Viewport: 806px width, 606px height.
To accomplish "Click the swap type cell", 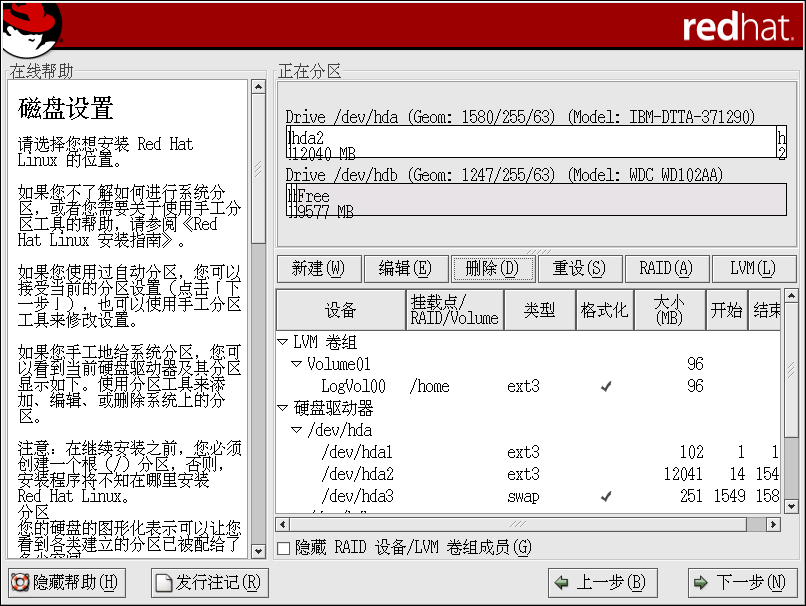I will (x=523, y=497).
